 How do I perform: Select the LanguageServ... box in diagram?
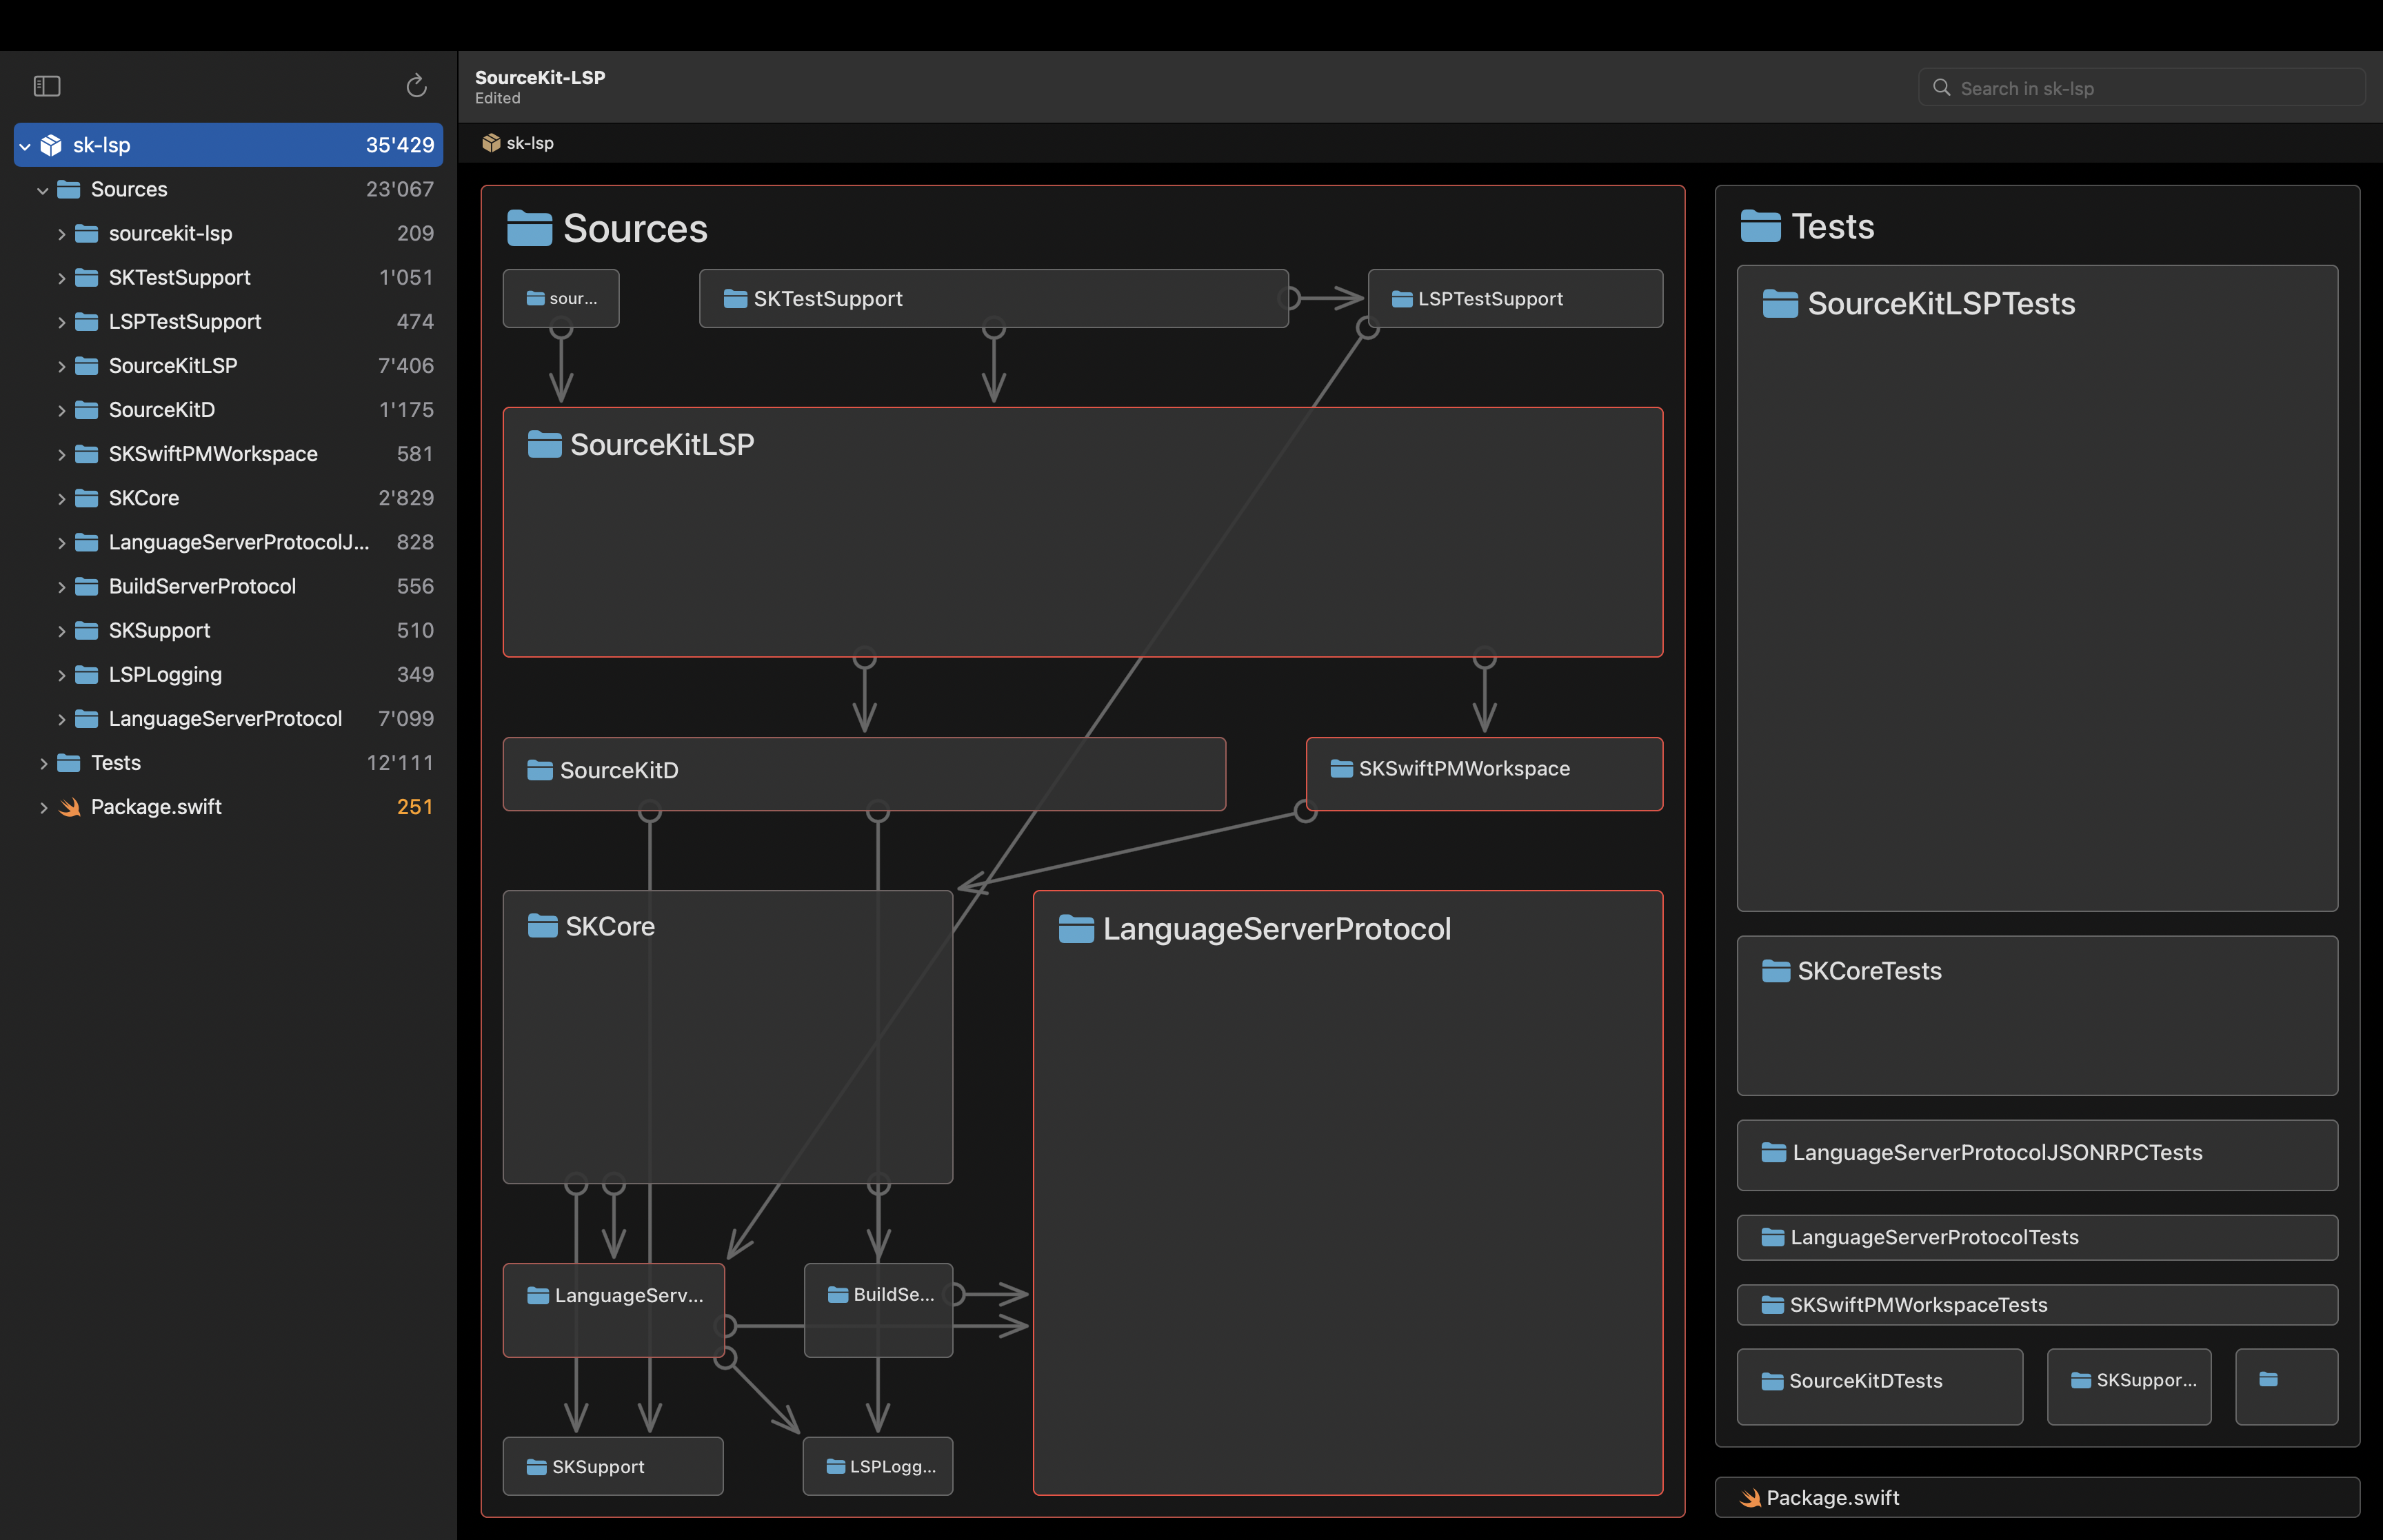pyautogui.click(x=613, y=1310)
